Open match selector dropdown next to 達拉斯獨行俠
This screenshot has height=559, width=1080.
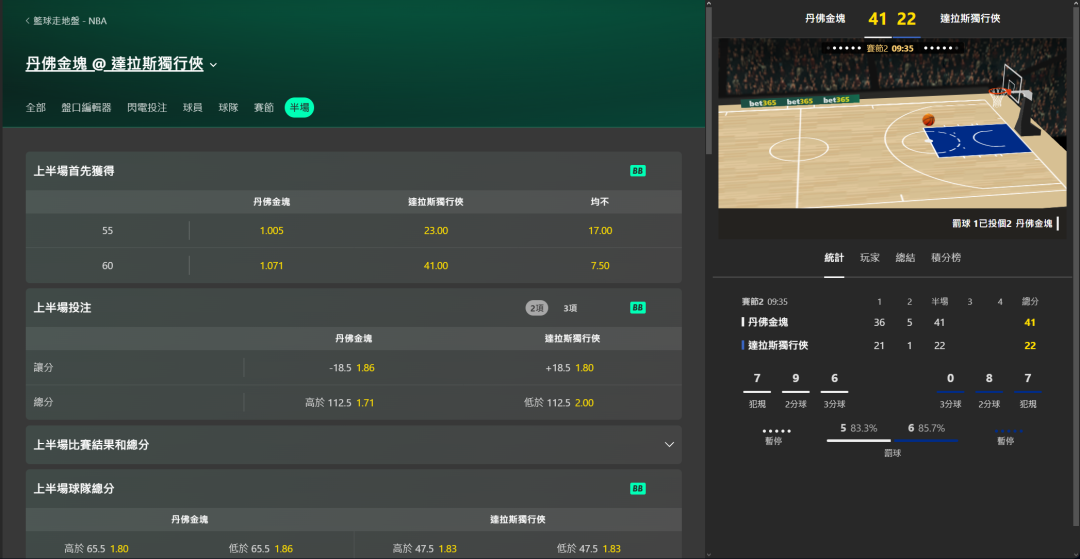tap(214, 65)
